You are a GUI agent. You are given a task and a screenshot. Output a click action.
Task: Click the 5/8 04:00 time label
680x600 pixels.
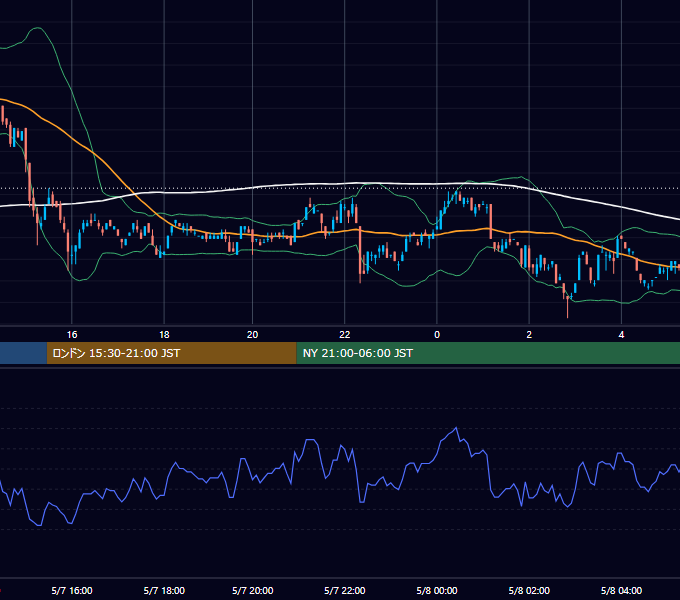(x=621, y=590)
